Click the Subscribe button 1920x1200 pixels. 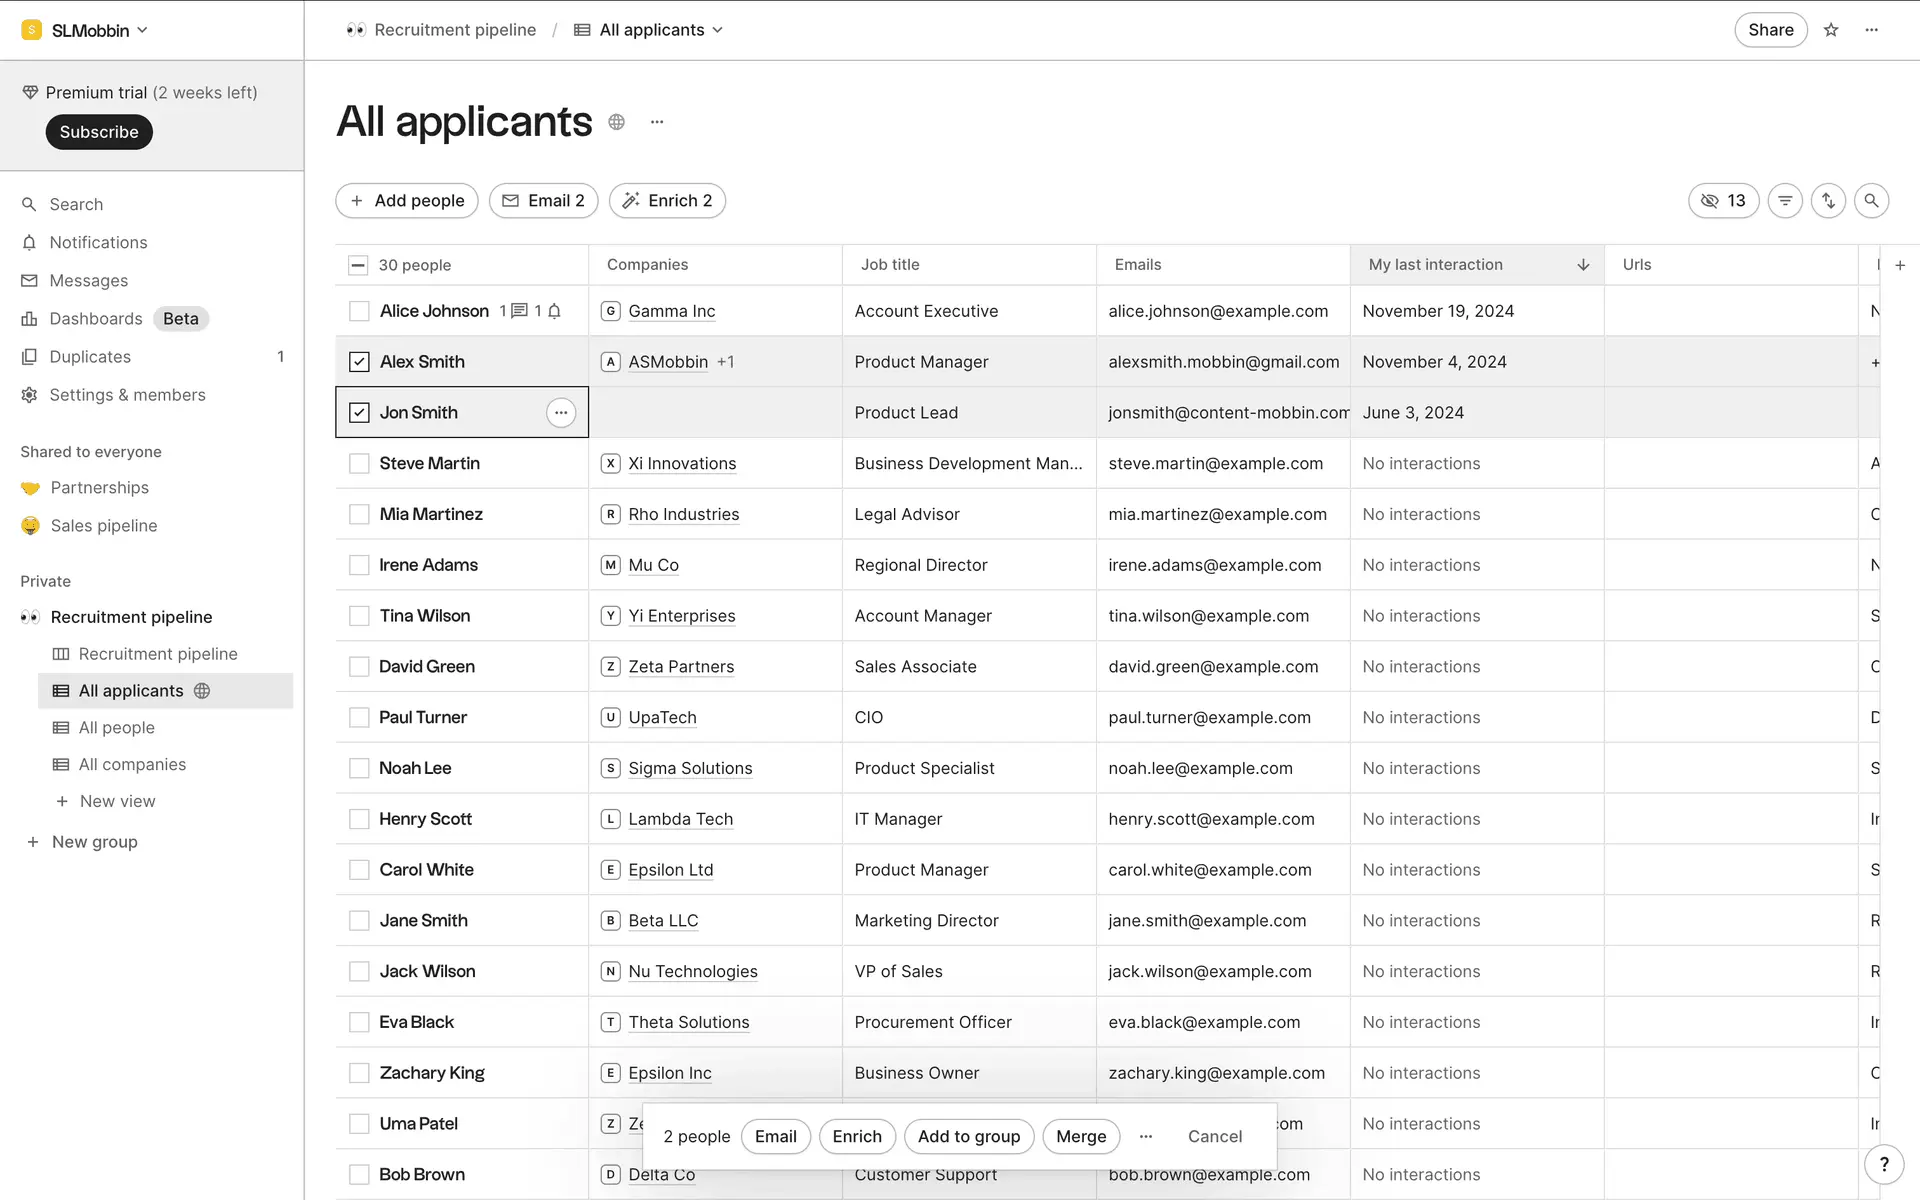[x=99, y=132]
